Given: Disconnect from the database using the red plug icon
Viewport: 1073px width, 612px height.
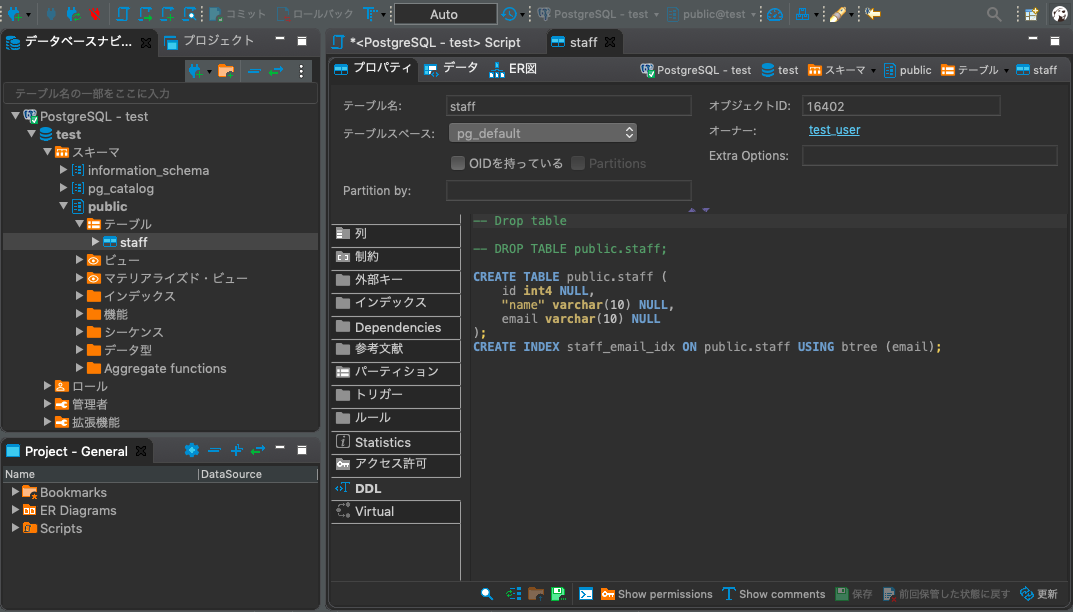Looking at the screenshot, I should [x=94, y=13].
